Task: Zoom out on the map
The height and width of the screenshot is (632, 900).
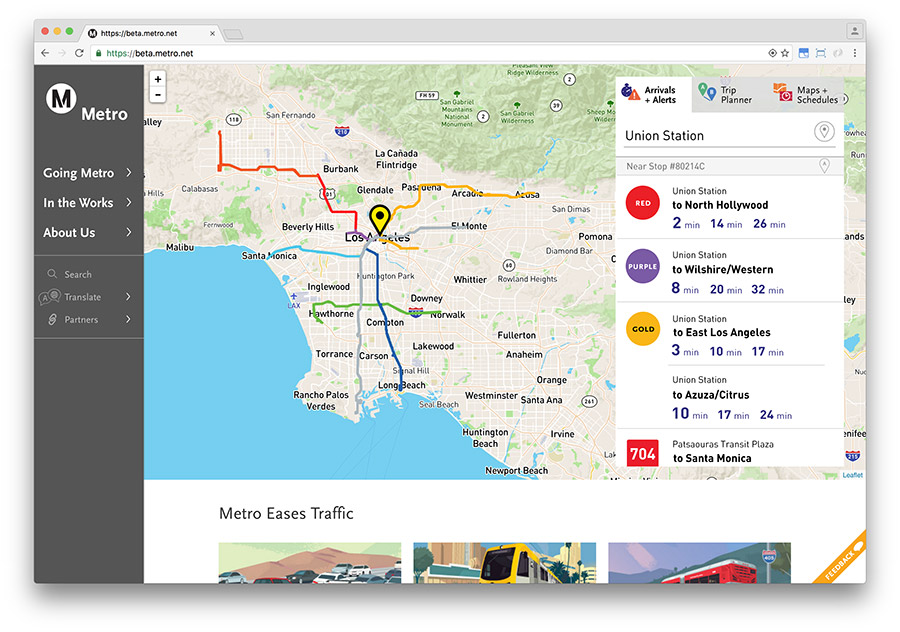Action: coord(158,95)
